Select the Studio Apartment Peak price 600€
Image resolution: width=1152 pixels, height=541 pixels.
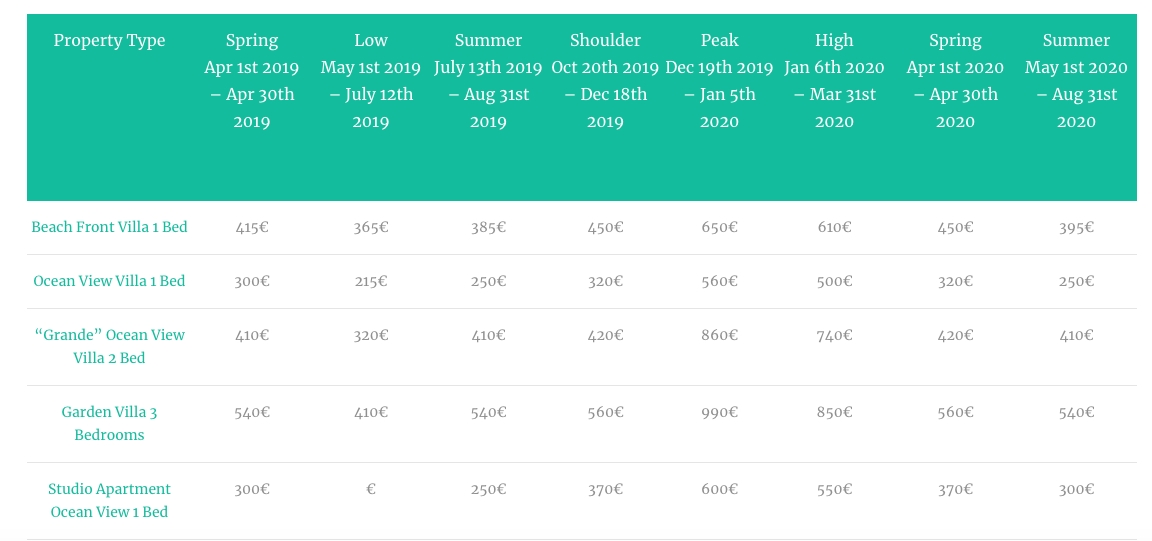(x=719, y=489)
